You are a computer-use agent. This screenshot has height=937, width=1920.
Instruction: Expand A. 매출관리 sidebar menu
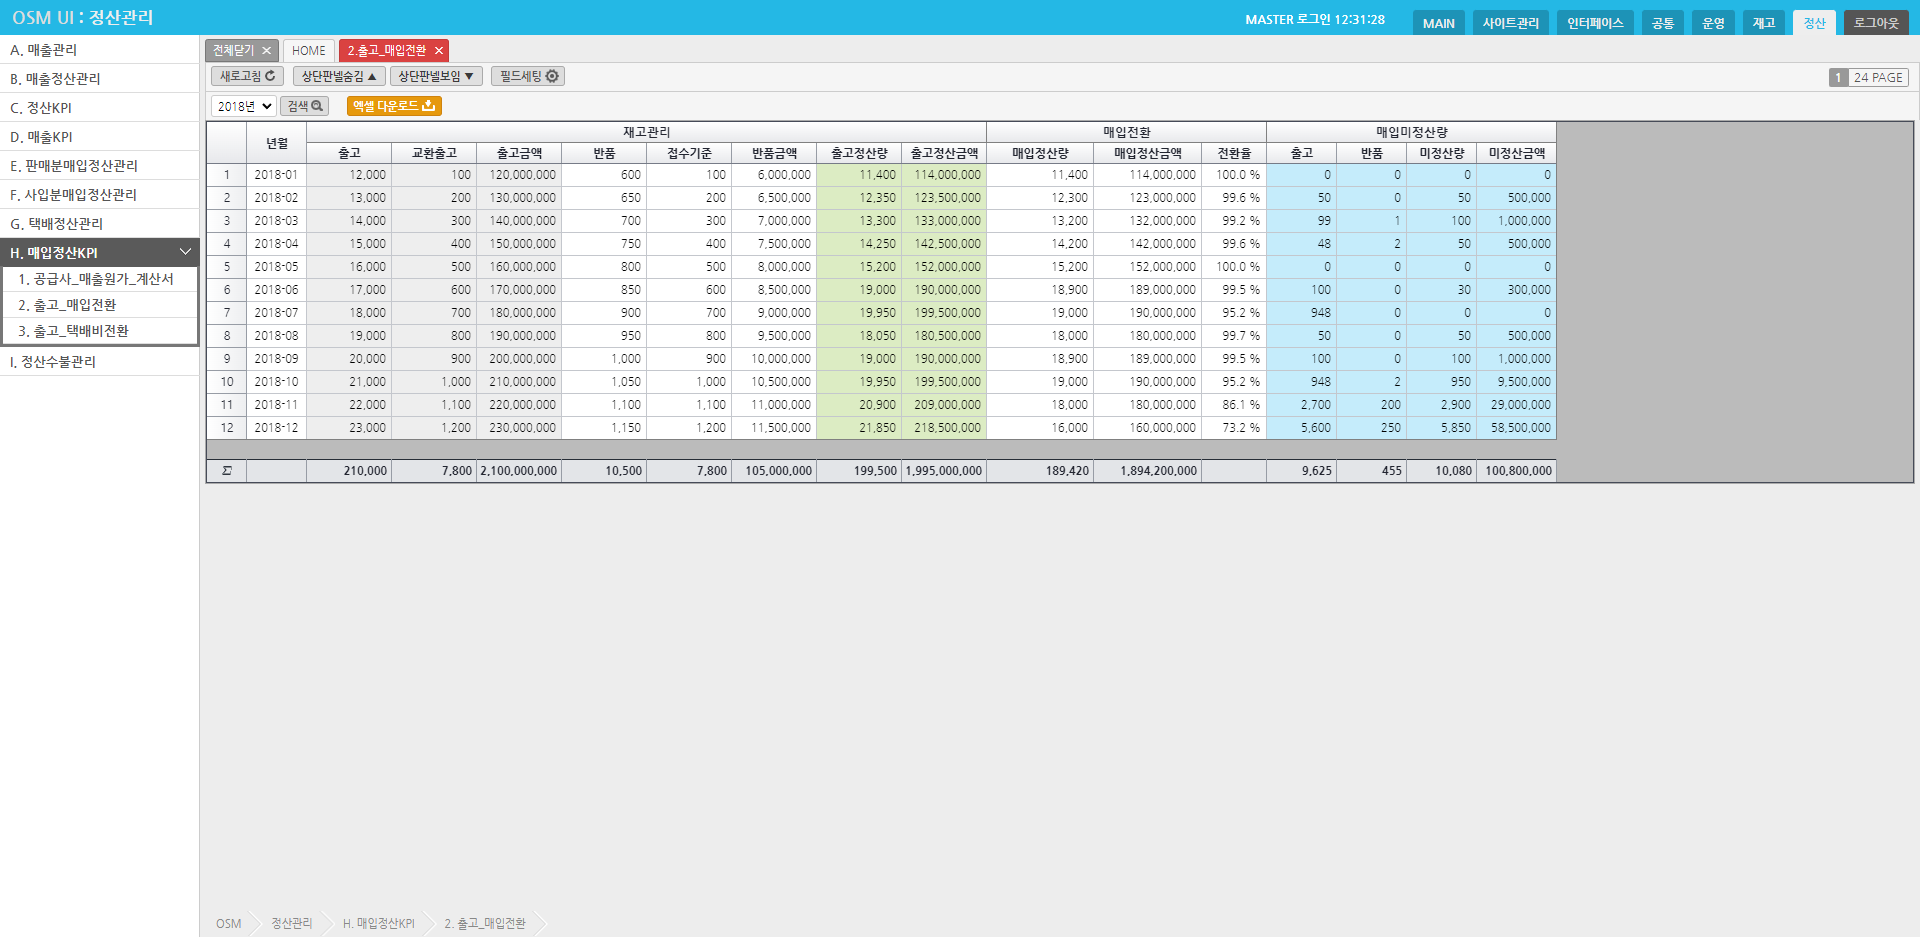100,50
